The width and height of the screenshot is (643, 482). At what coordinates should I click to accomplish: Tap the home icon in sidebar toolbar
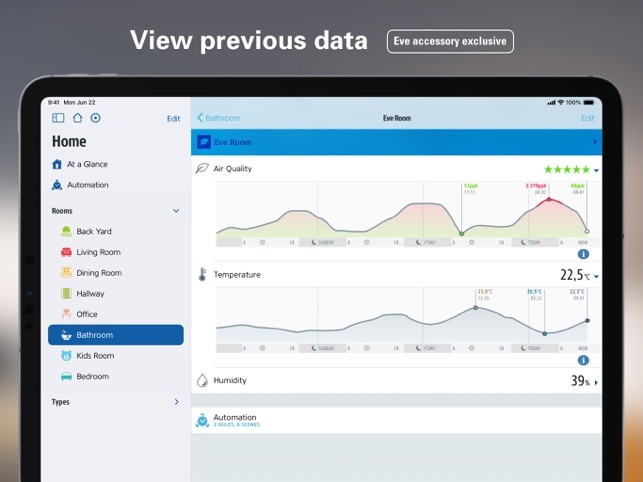(x=77, y=118)
